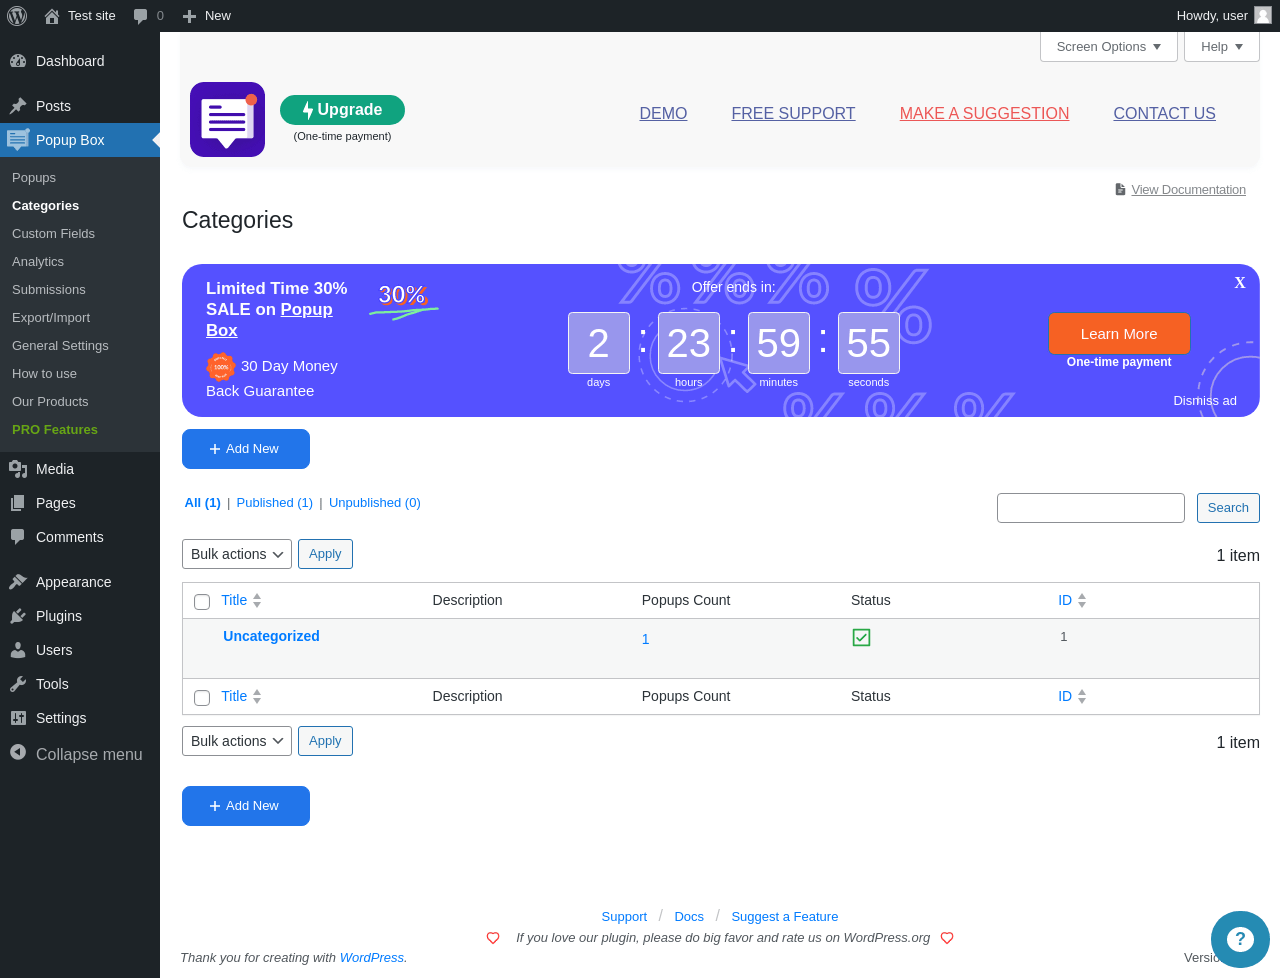
Task: Click the bottom Apply button
Action: pyautogui.click(x=325, y=741)
